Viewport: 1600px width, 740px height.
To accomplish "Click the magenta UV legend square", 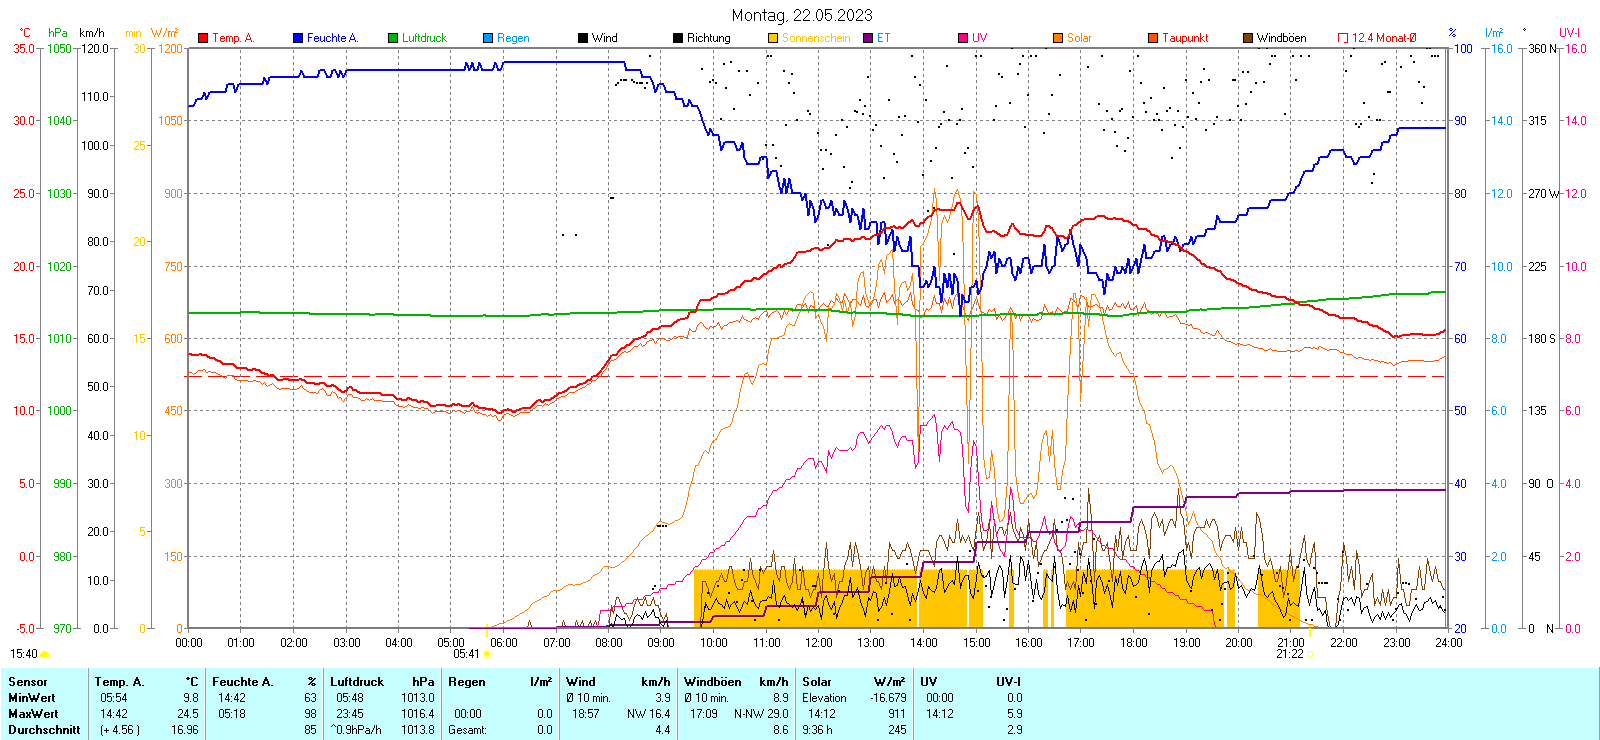I will click(963, 38).
